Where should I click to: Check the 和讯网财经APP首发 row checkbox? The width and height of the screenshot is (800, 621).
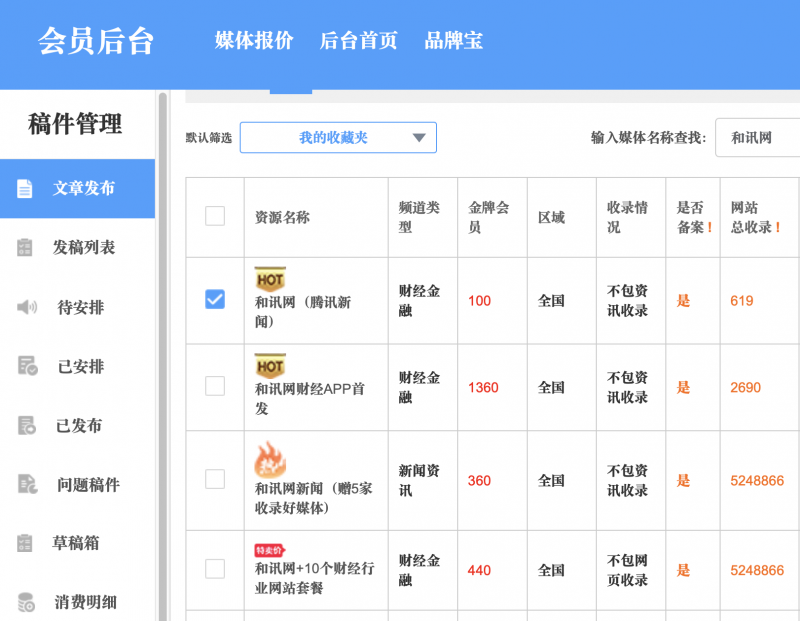[x=215, y=386]
